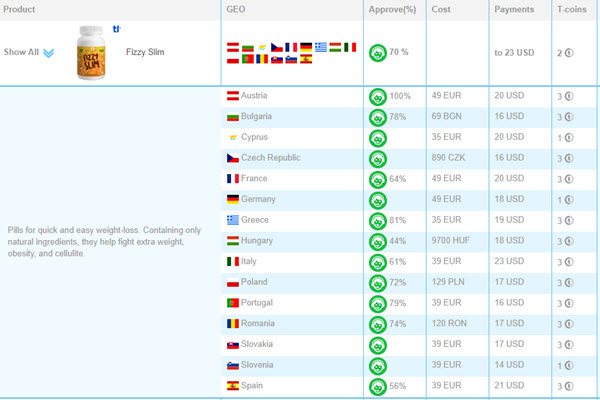
Task: Click the 44% approve value for Hungary
Action: click(x=398, y=241)
